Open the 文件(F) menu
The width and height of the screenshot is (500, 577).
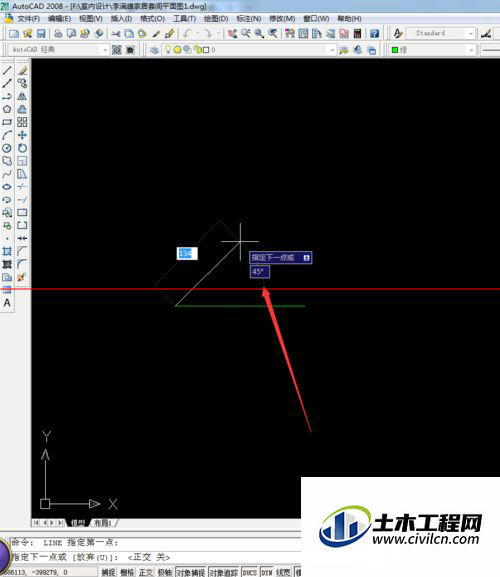[28, 18]
